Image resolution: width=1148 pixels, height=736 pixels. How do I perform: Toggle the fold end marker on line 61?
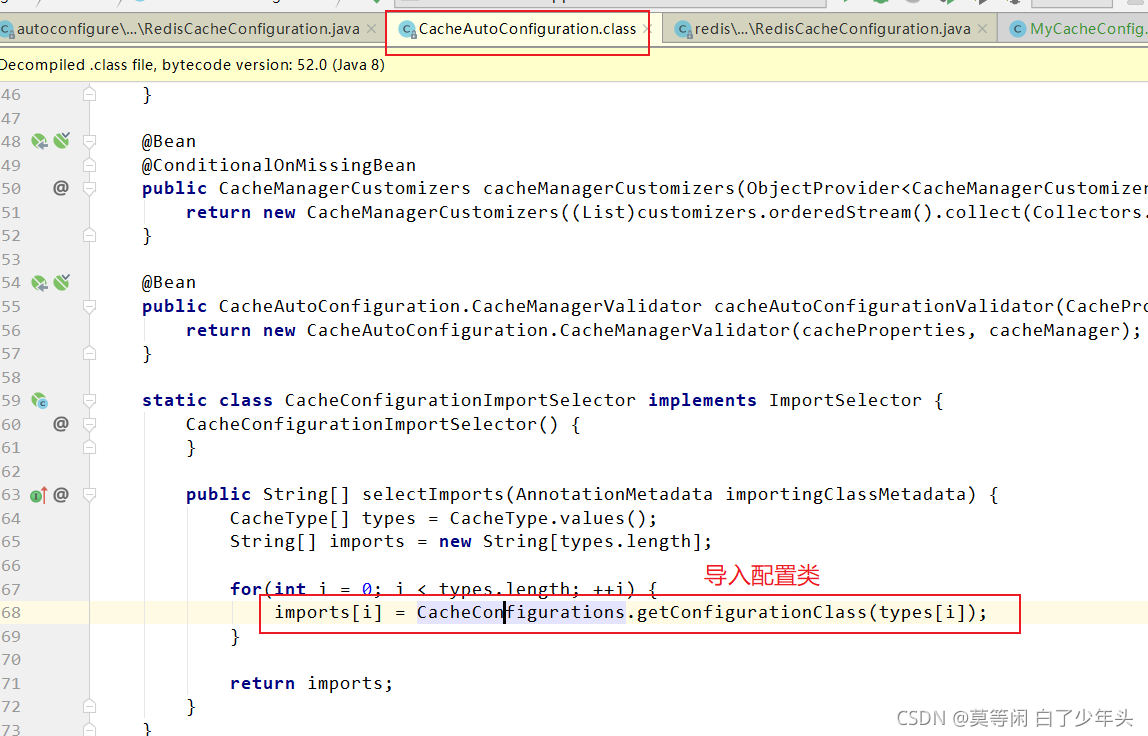coord(89,447)
